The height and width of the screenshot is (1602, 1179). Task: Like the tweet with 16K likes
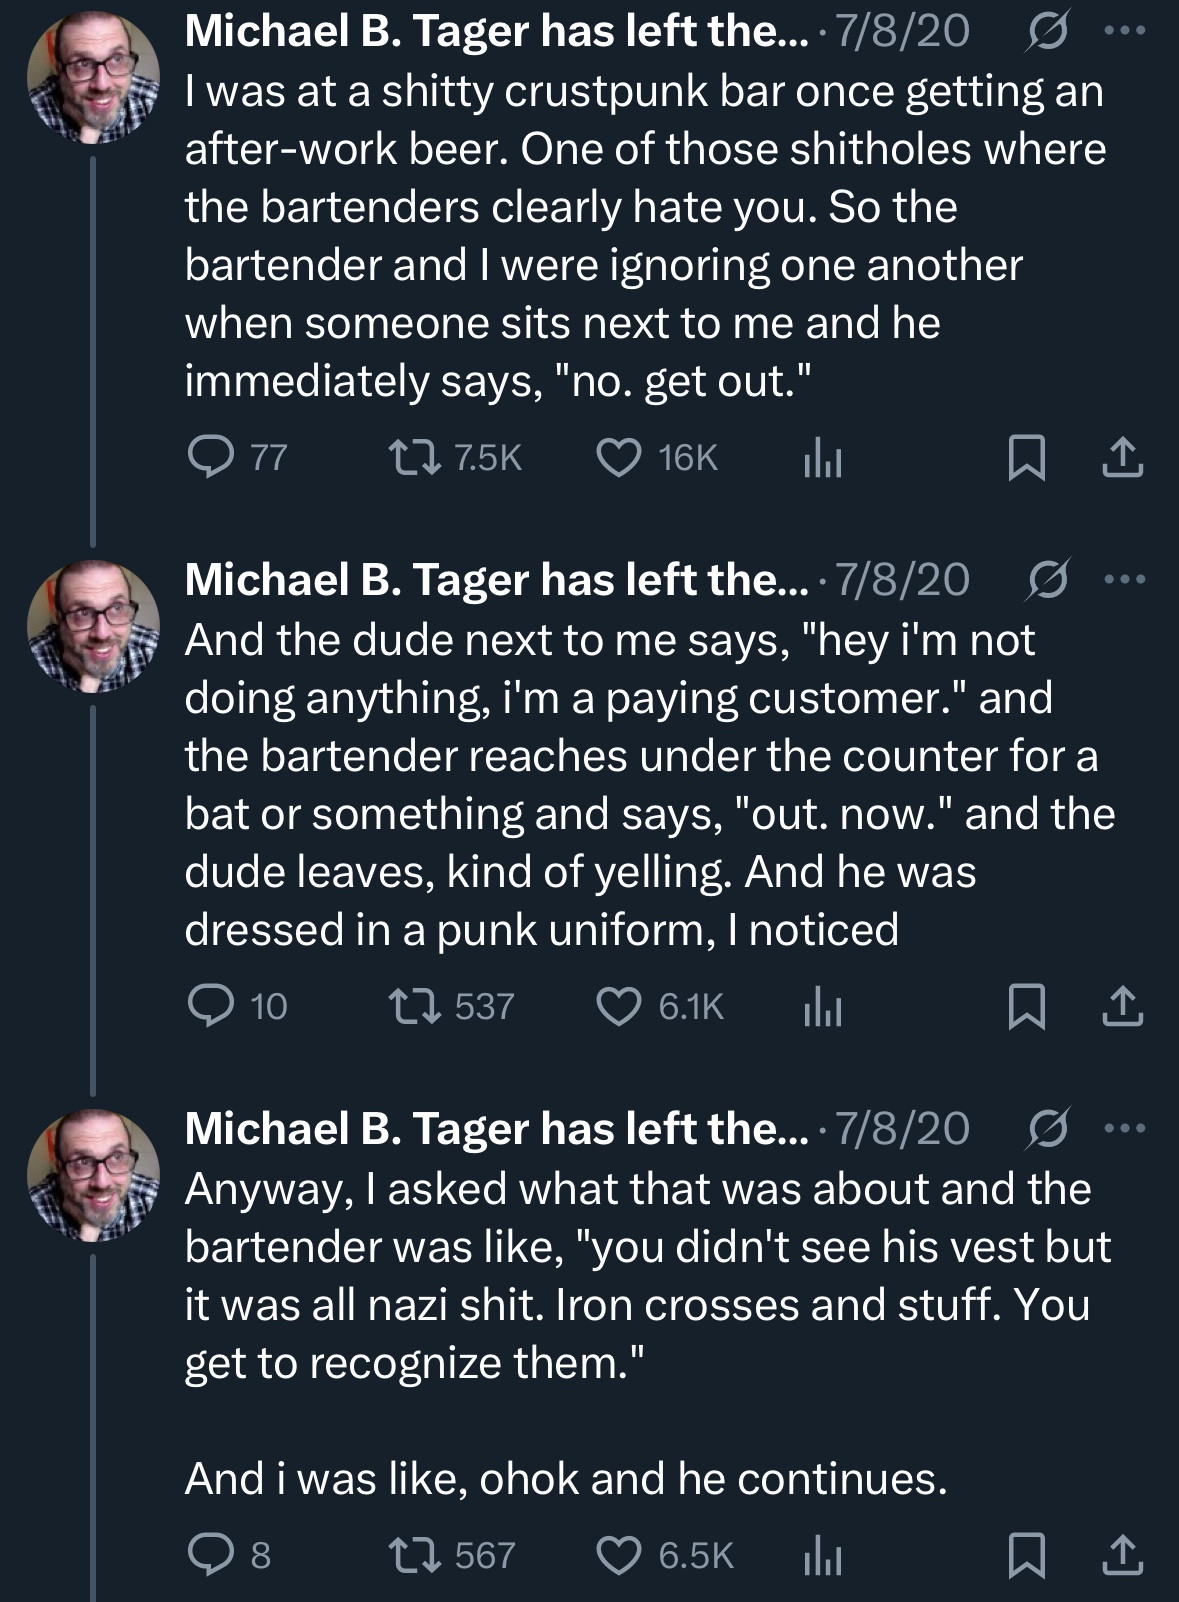point(619,457)
